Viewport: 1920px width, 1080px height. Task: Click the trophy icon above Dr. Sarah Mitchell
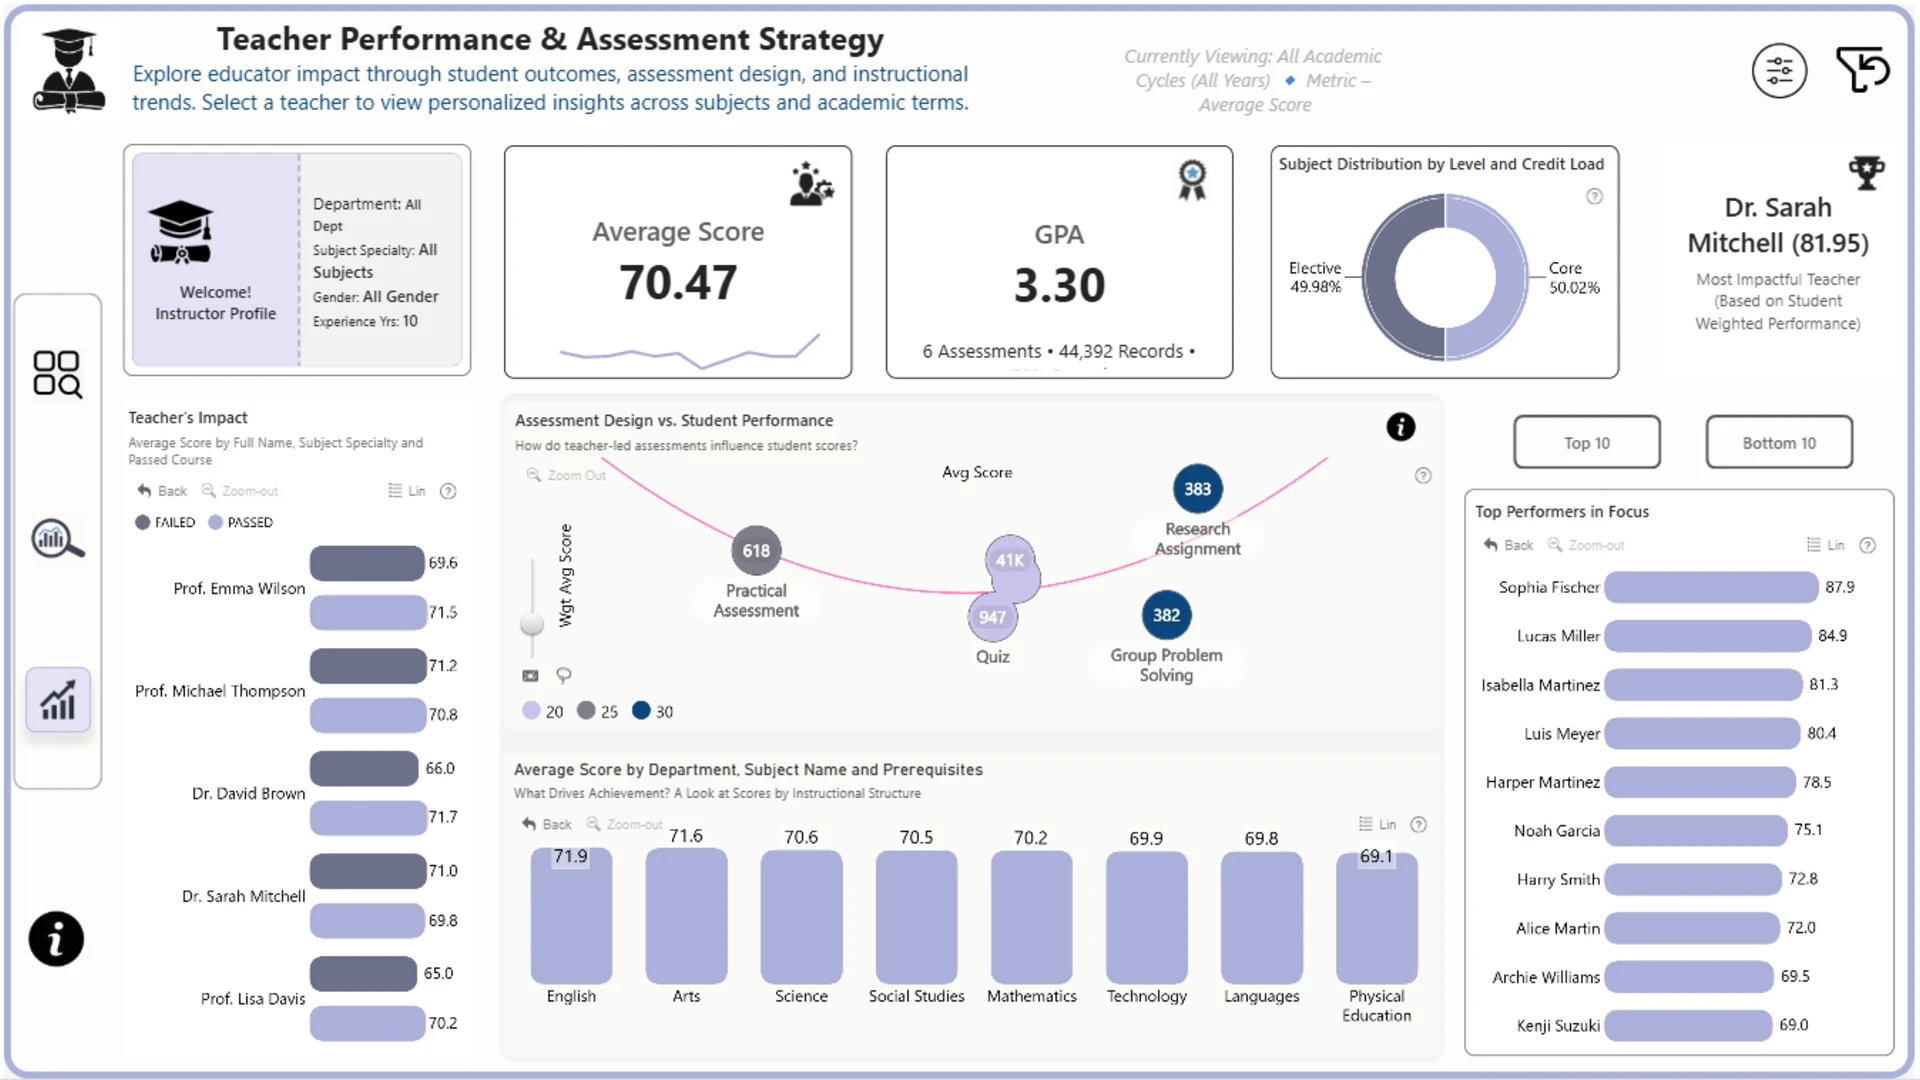[x=1866, y=172]
